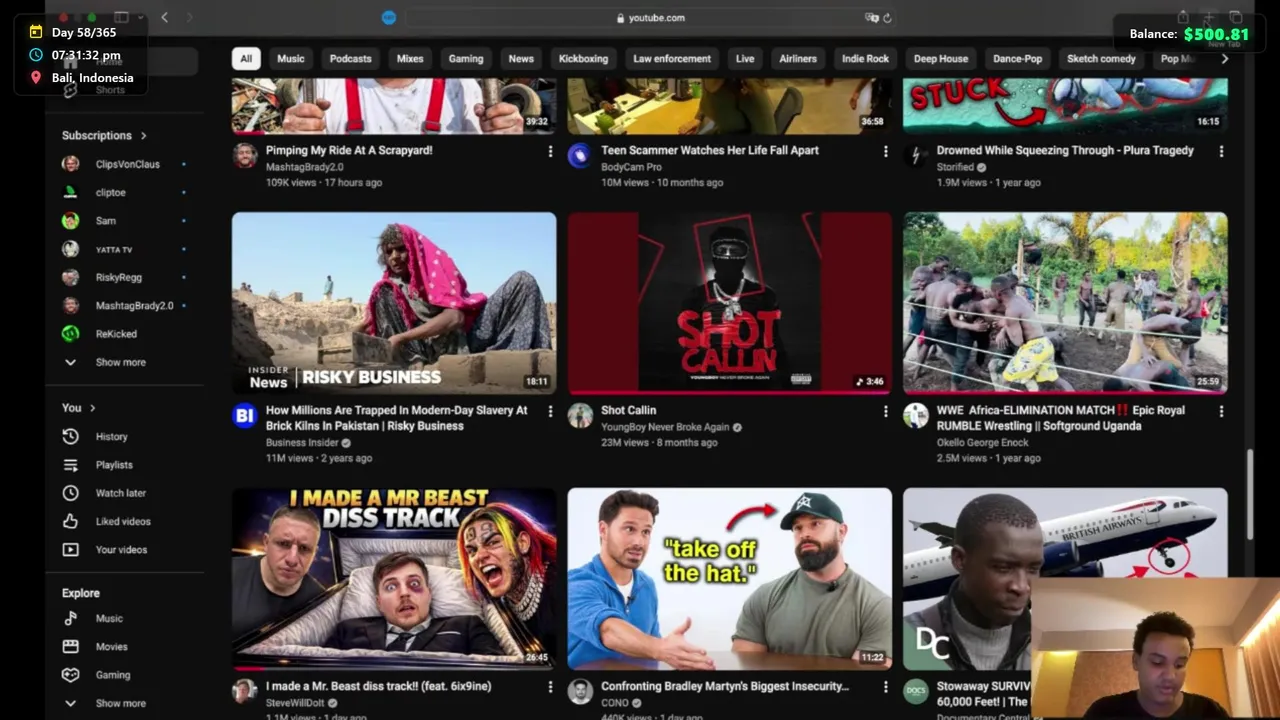
Task: Open MashtagBrady2.0 subscription in sidebar
Action: [134, 305]
